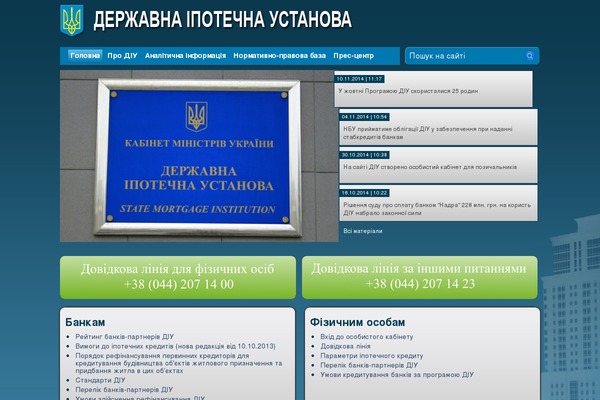Click the Банкам section heading
The height and width of the screenshot is (400, 600).
85,322
